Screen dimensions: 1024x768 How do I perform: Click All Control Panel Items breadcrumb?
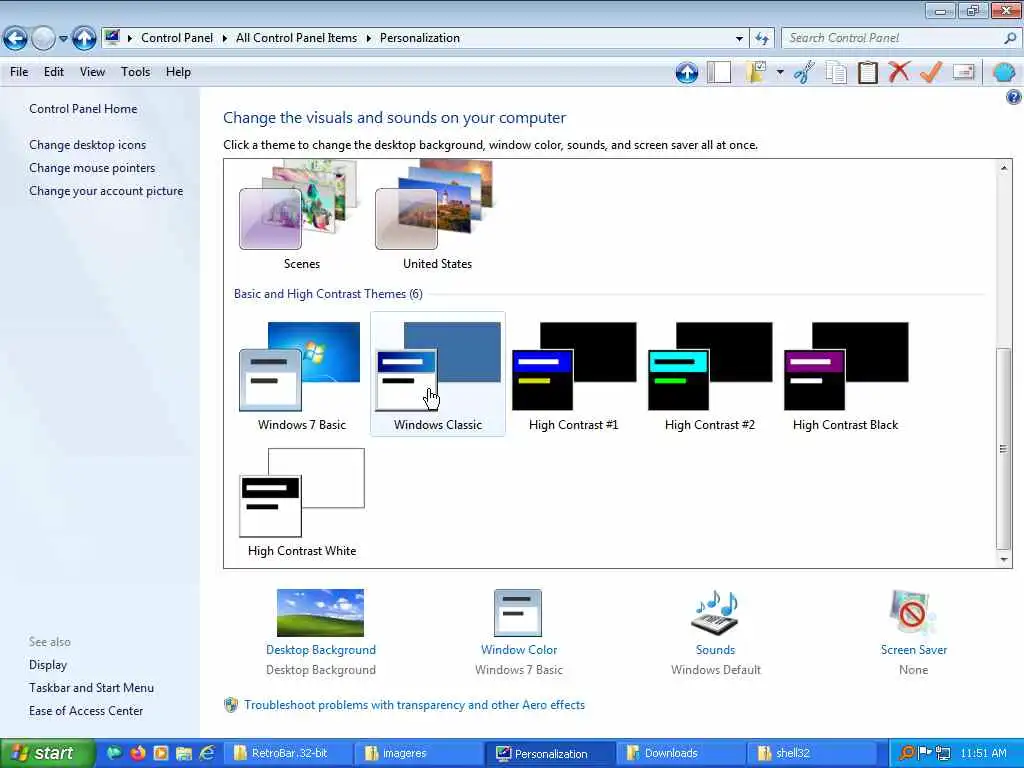pyautogui.click(x=296, y=38)
